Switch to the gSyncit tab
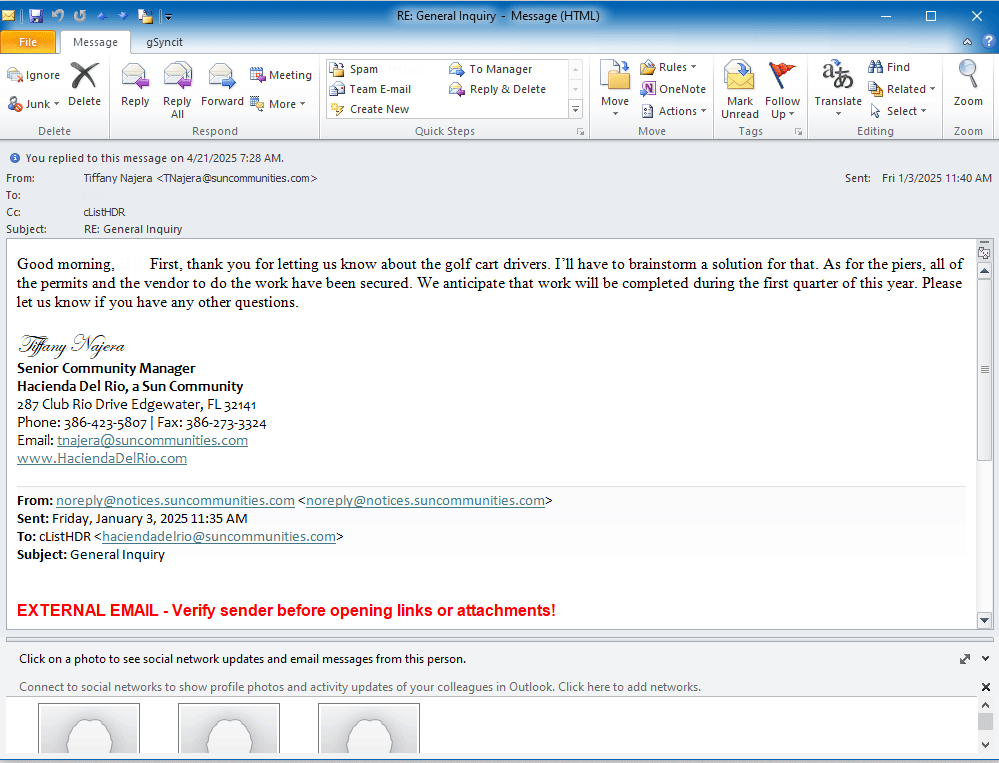The image size is (999, 763). click(164, 42)
